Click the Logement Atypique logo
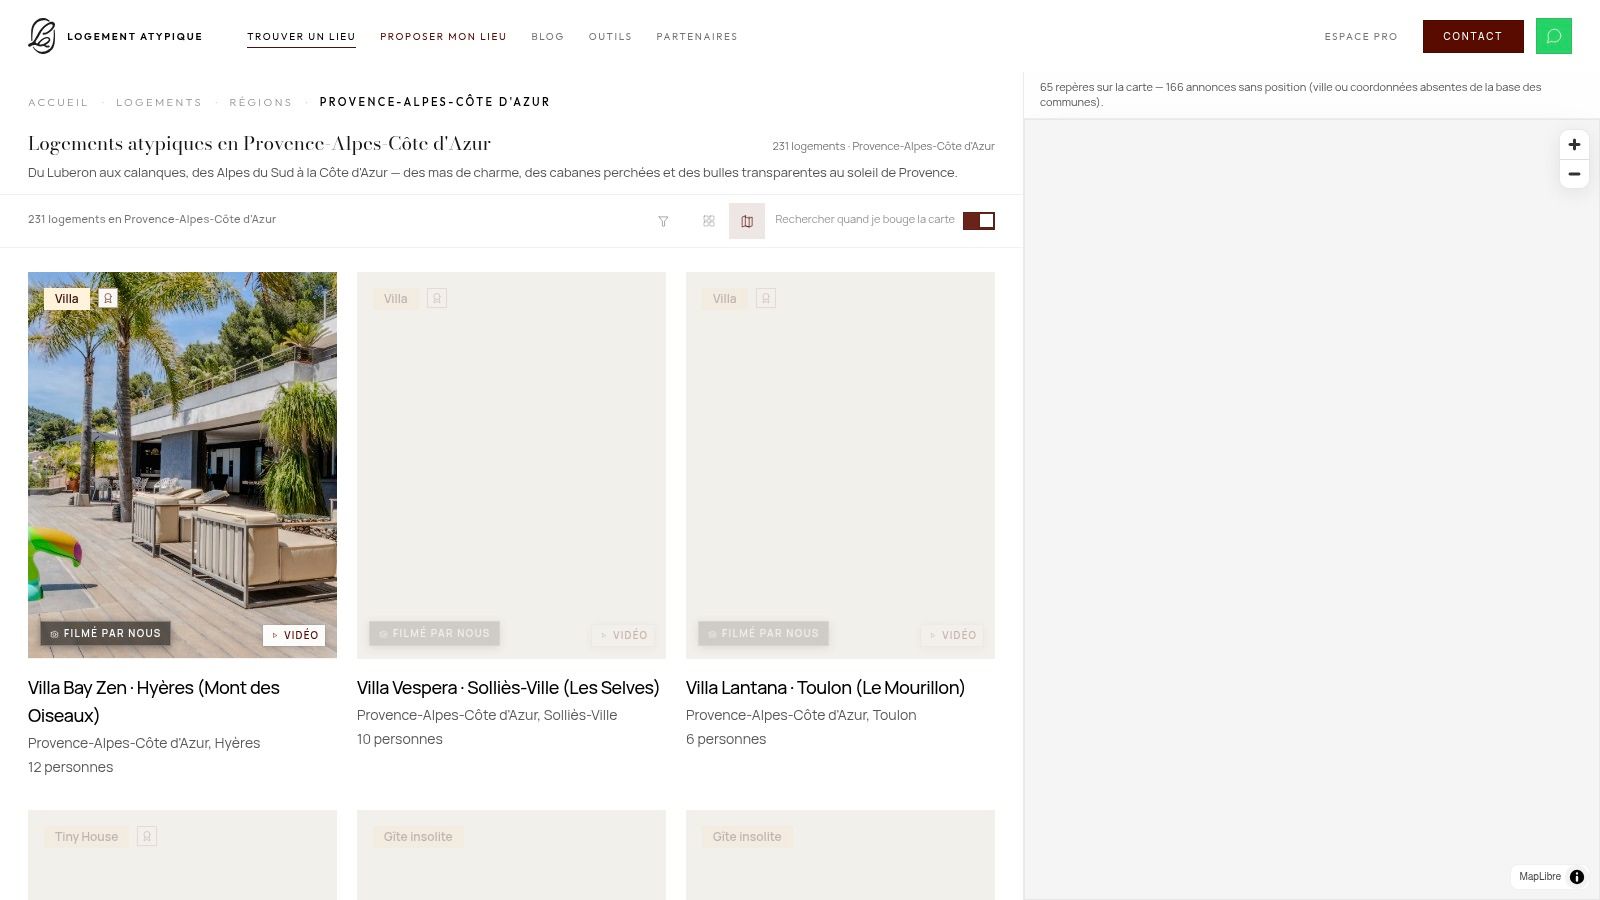This screenshot has width=1600, height=900. click(115, 36)
